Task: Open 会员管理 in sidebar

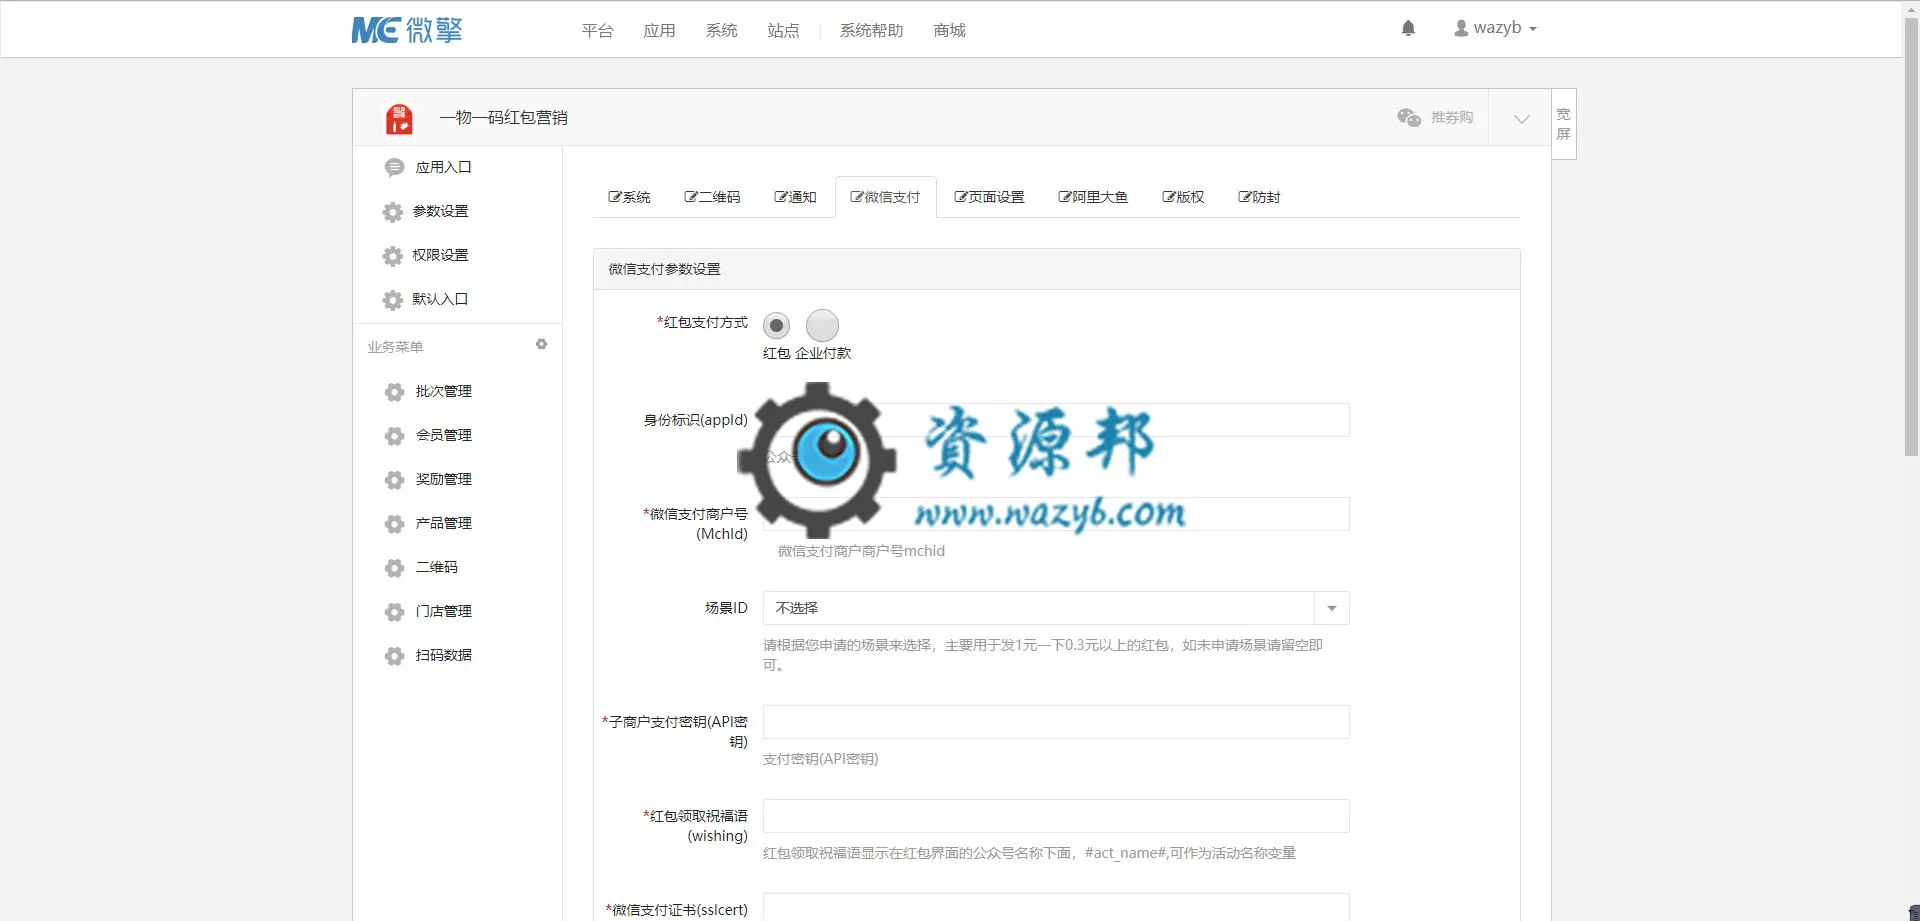Action: [443, 435]
